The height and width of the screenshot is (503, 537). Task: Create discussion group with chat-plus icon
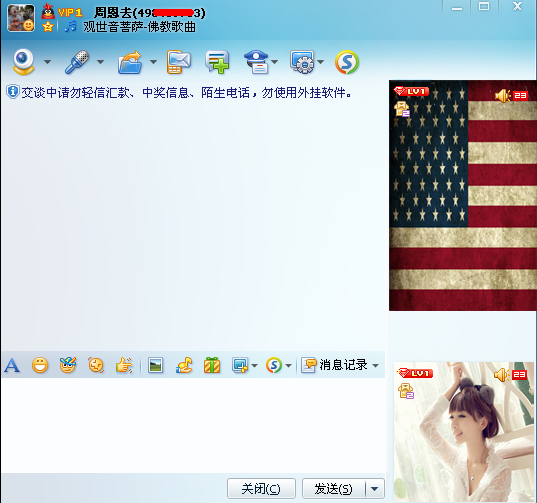coord(217,62)
